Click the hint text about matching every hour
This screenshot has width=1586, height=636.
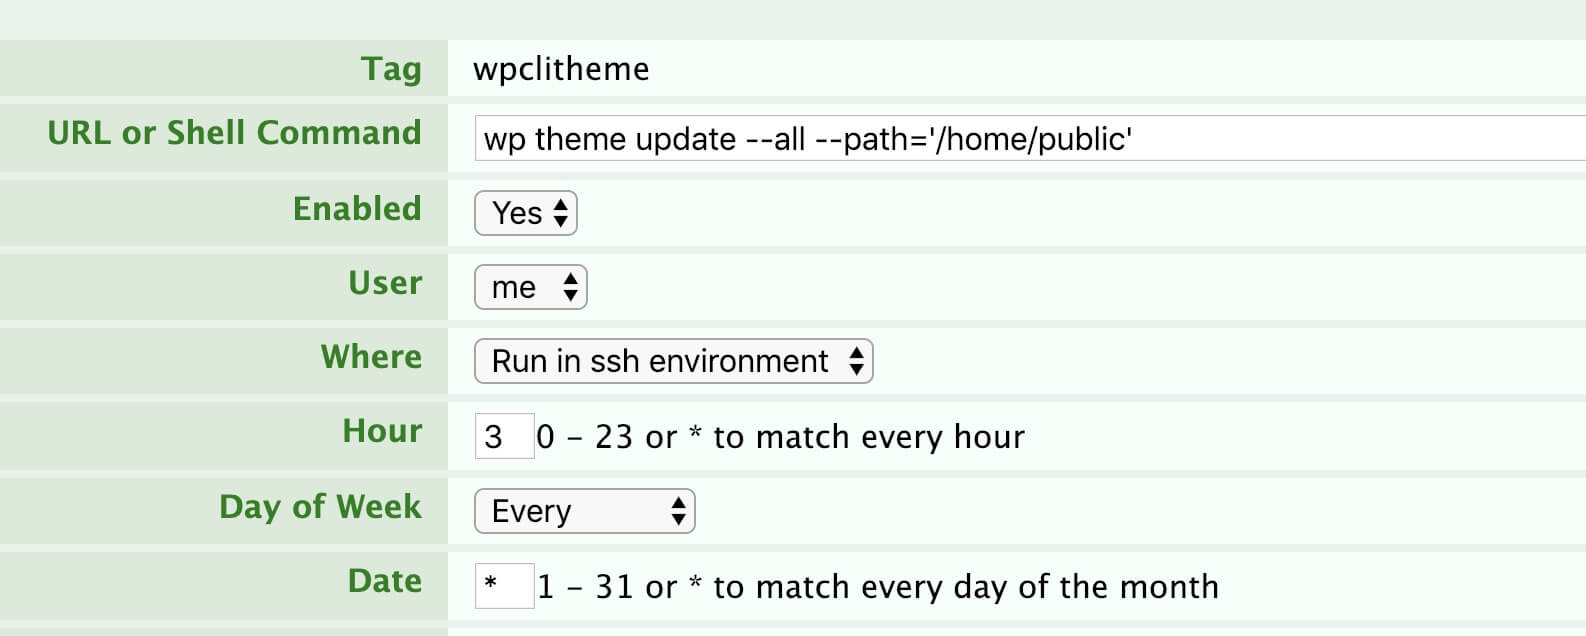(x=781, y=437)
